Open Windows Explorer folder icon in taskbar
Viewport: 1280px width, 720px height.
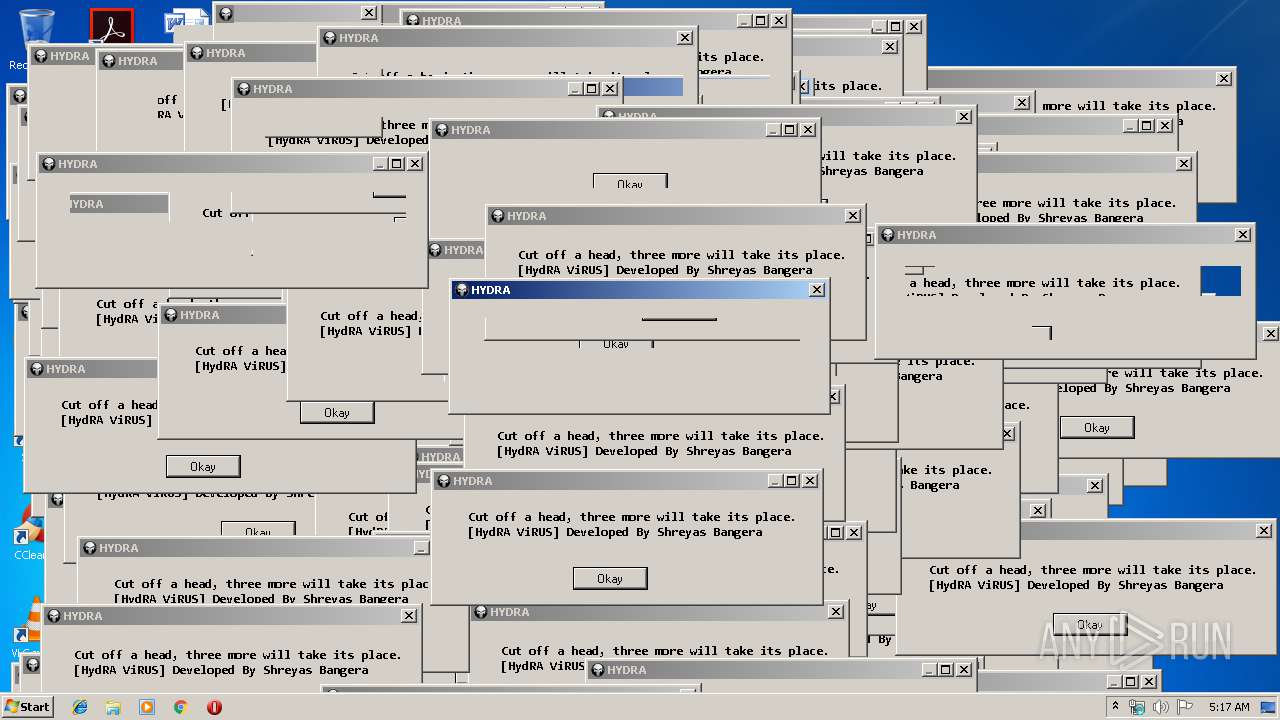[x=113, y=707]
